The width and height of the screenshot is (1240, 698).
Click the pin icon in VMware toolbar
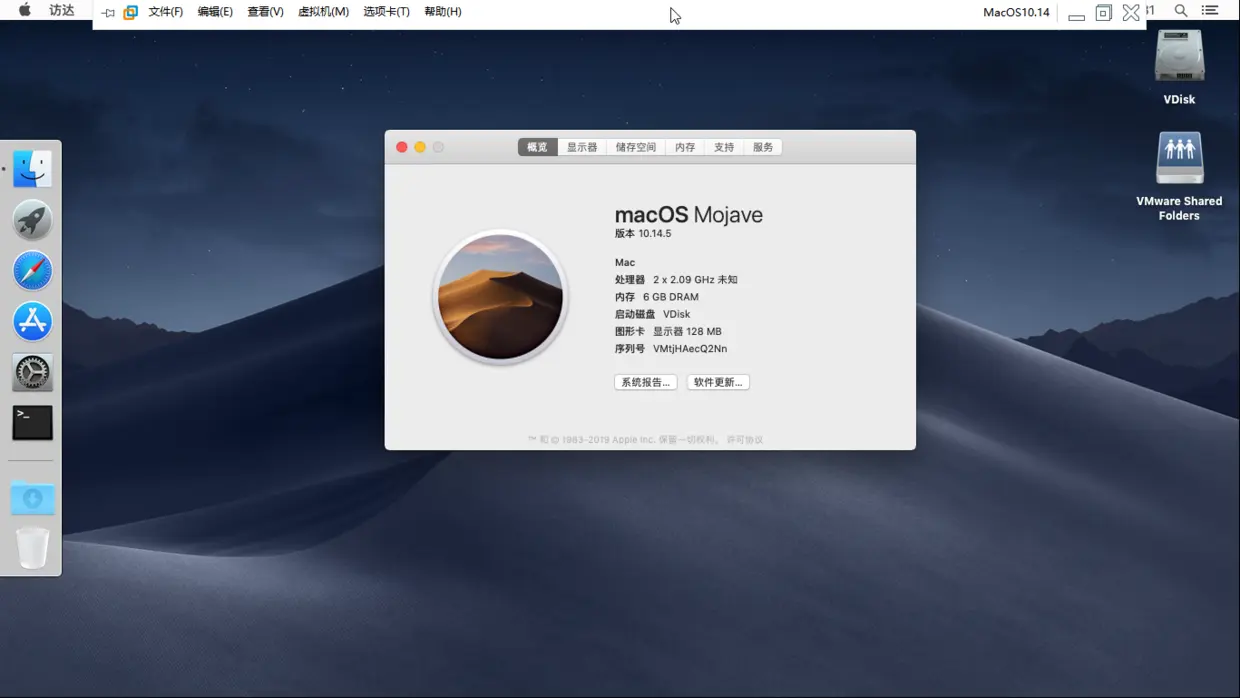tap(108, 12)
